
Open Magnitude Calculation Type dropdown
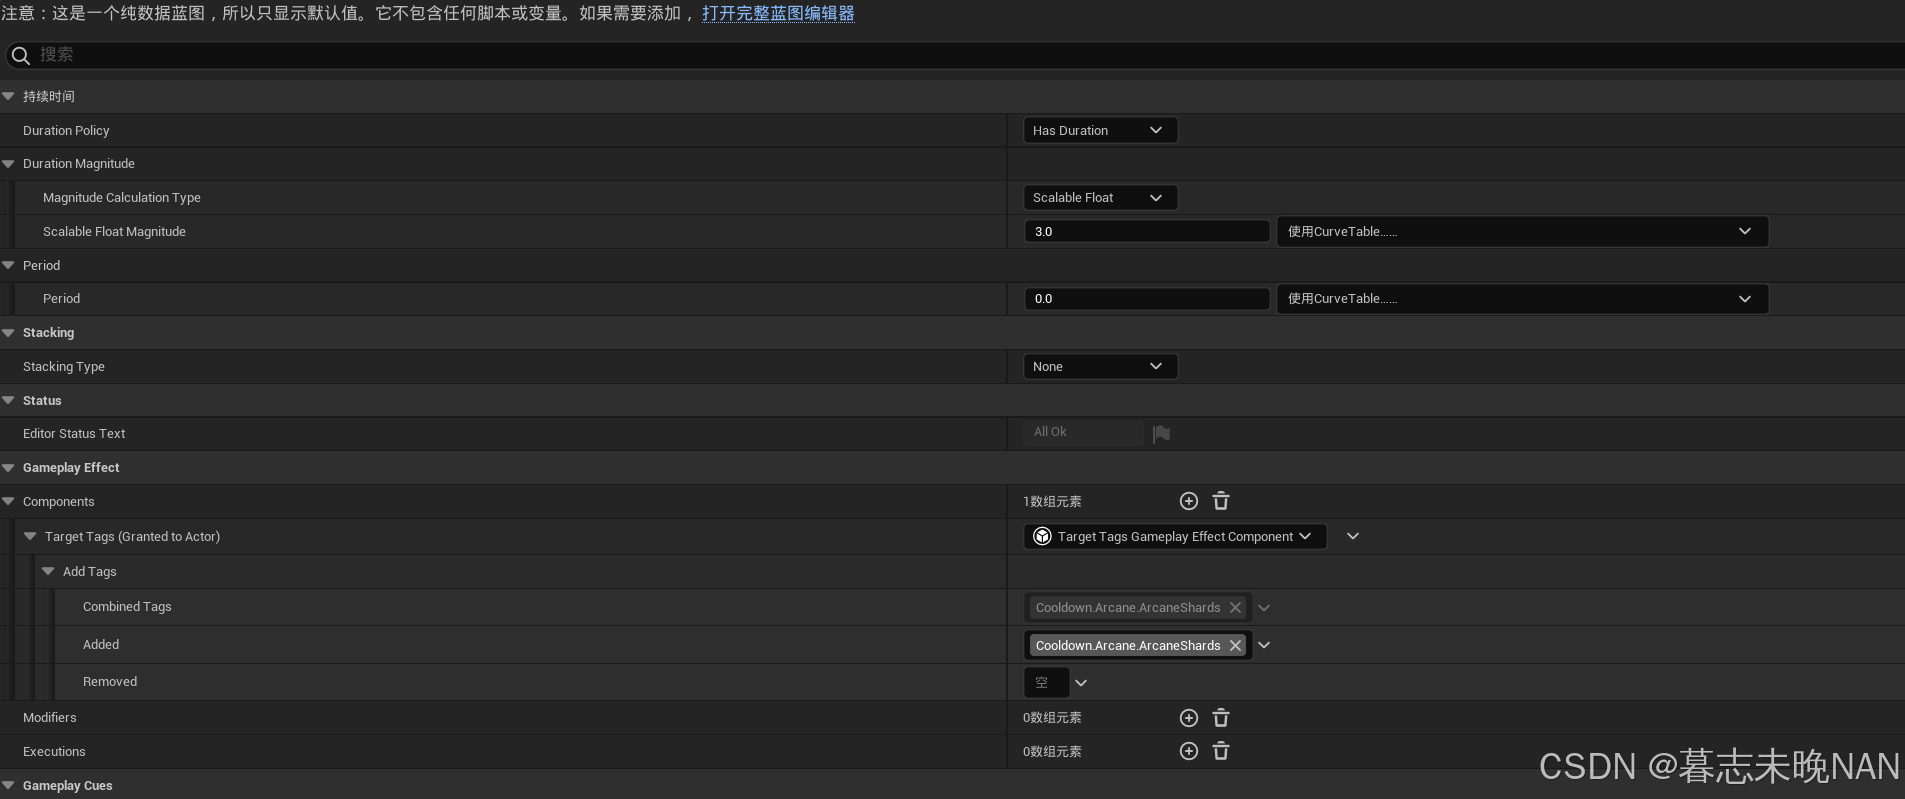(x=1100, y=198)
